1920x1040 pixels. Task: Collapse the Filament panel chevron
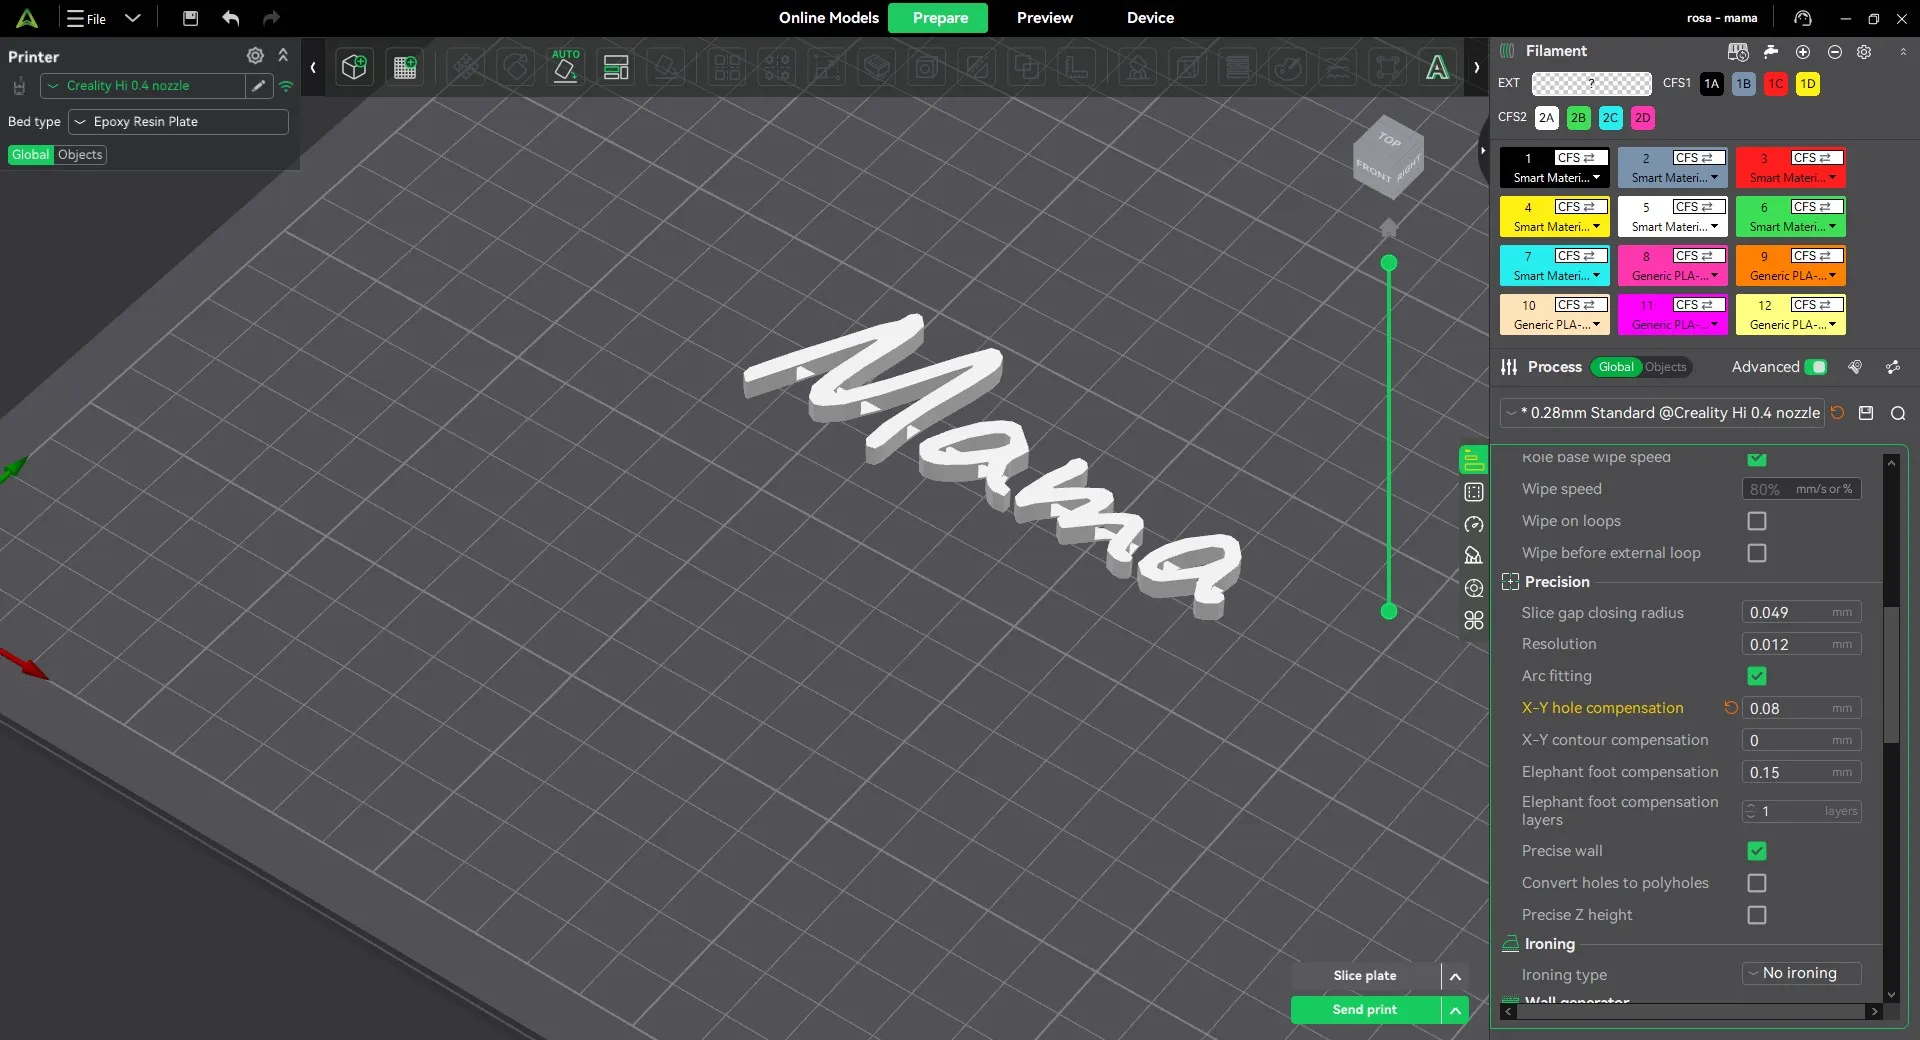1903,52
